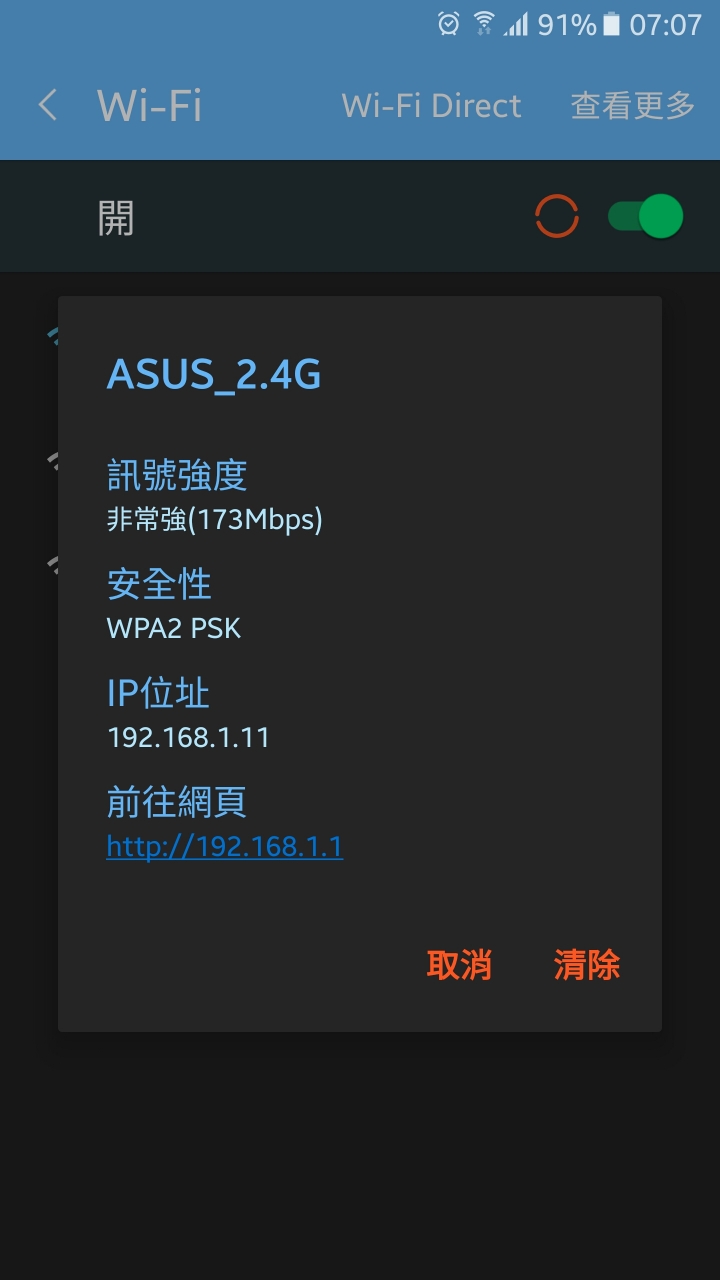
Task: Tap the orange scanning spinner icon
Action: pyautogui.click(x=557, y=216)
